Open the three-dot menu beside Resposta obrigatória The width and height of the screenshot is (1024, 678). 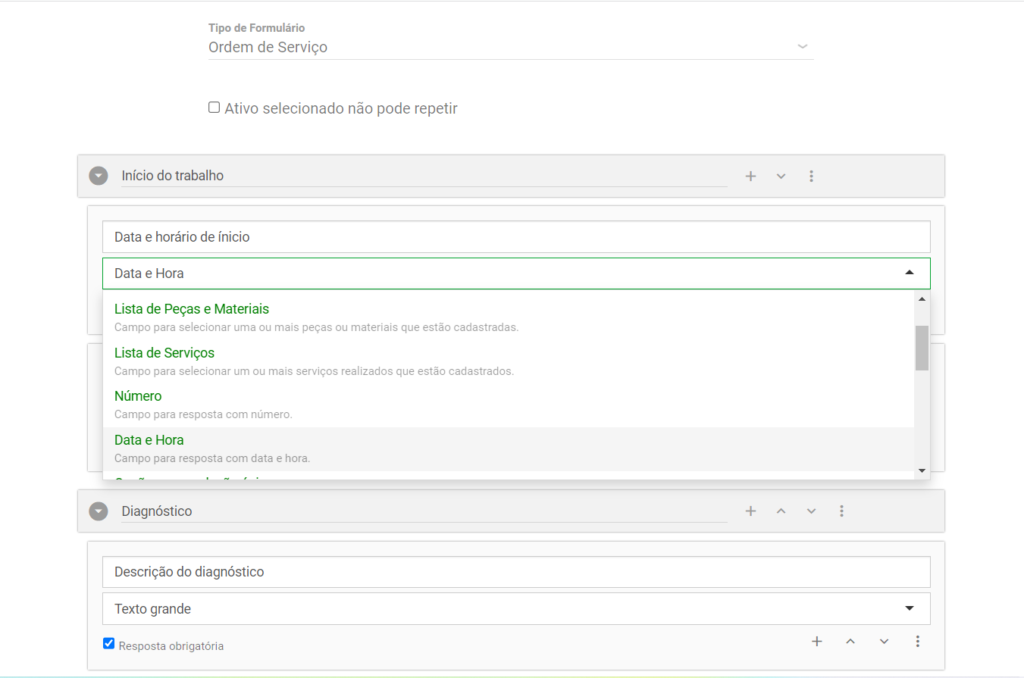point(918,641)
